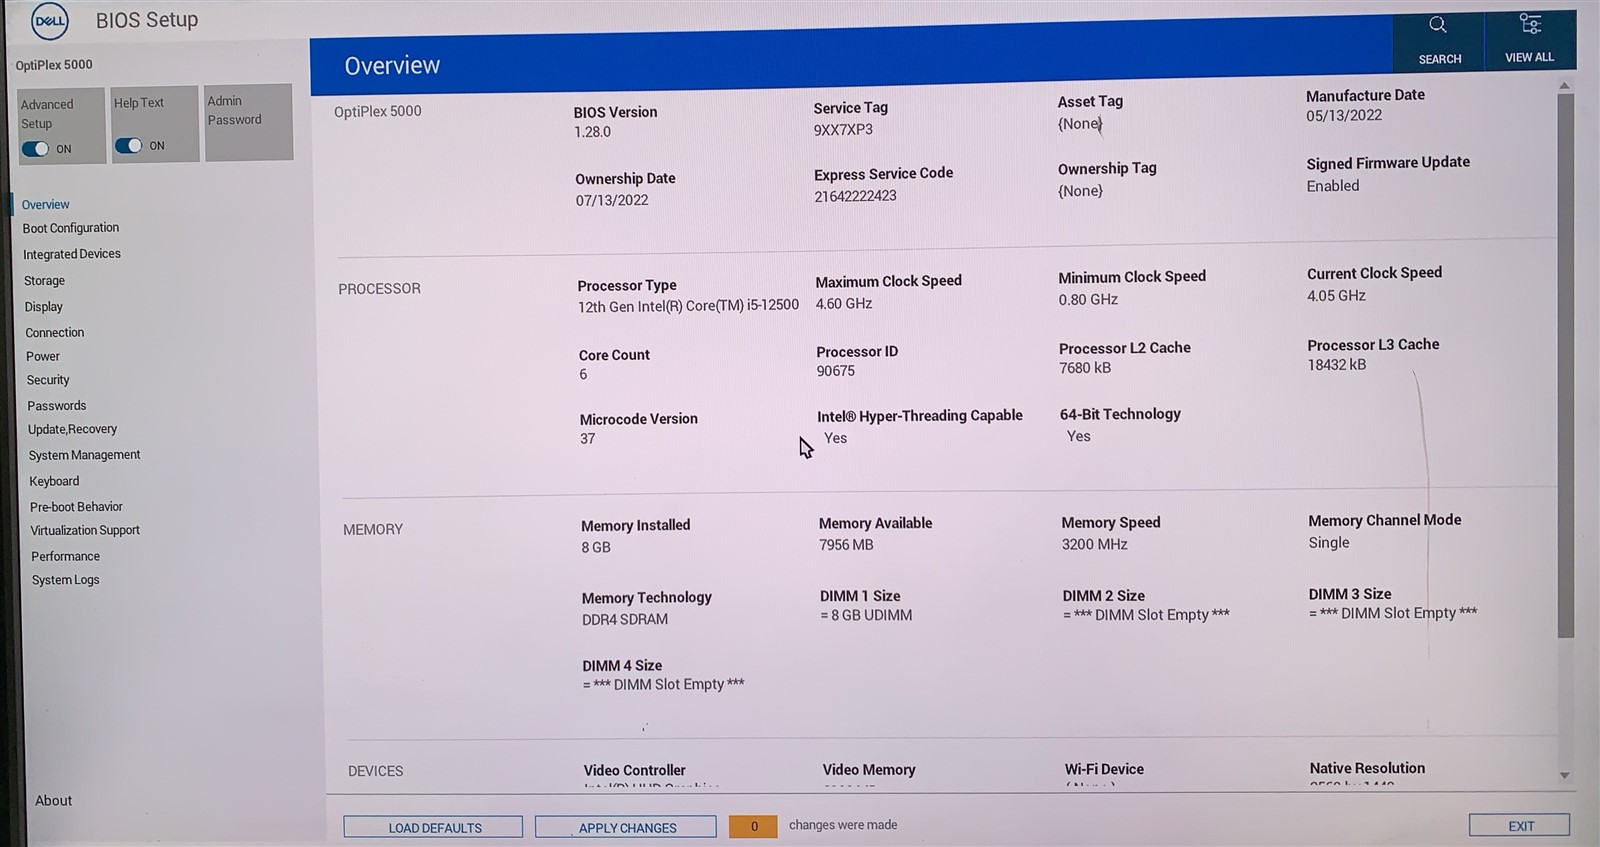Image resolution: width=1600 pixels, height=847 pixels.
Task: Click Memory Technology DDR4 SDRAM
Action: pyautogui.click(x=625, y=619)
